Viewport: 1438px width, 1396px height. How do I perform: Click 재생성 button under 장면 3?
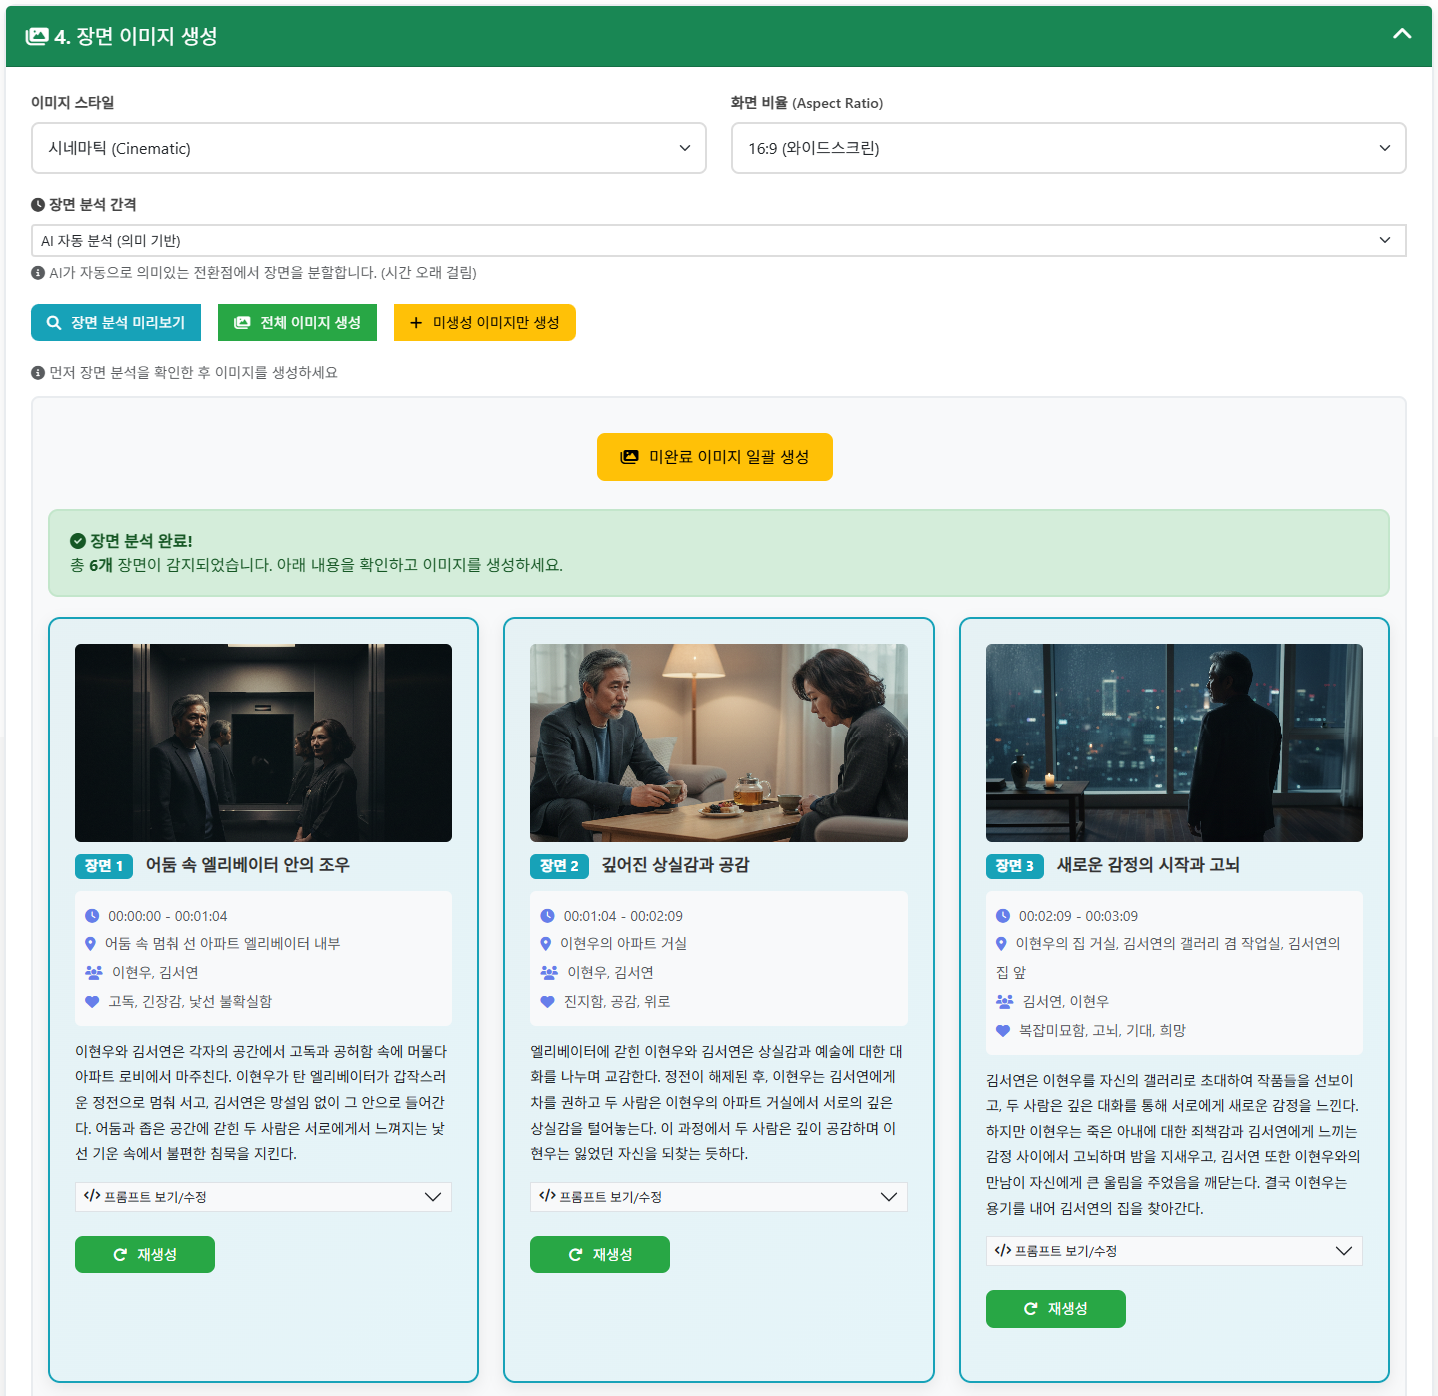(1056, 1309)
